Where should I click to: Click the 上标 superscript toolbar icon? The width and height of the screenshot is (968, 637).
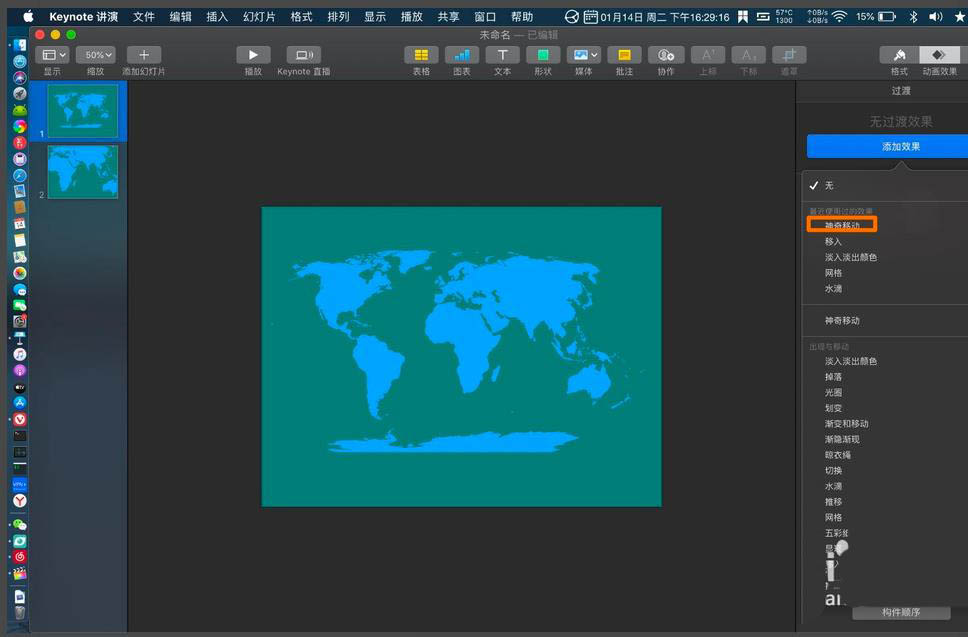point(707,55)
